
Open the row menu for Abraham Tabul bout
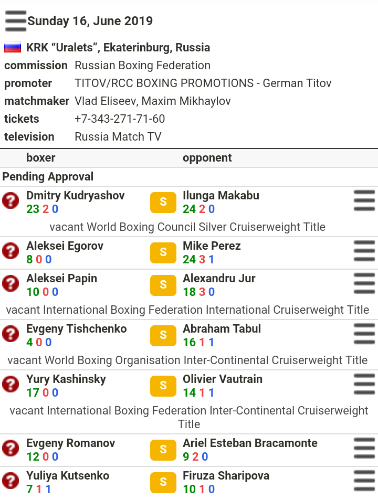click(x=364, y=334)
